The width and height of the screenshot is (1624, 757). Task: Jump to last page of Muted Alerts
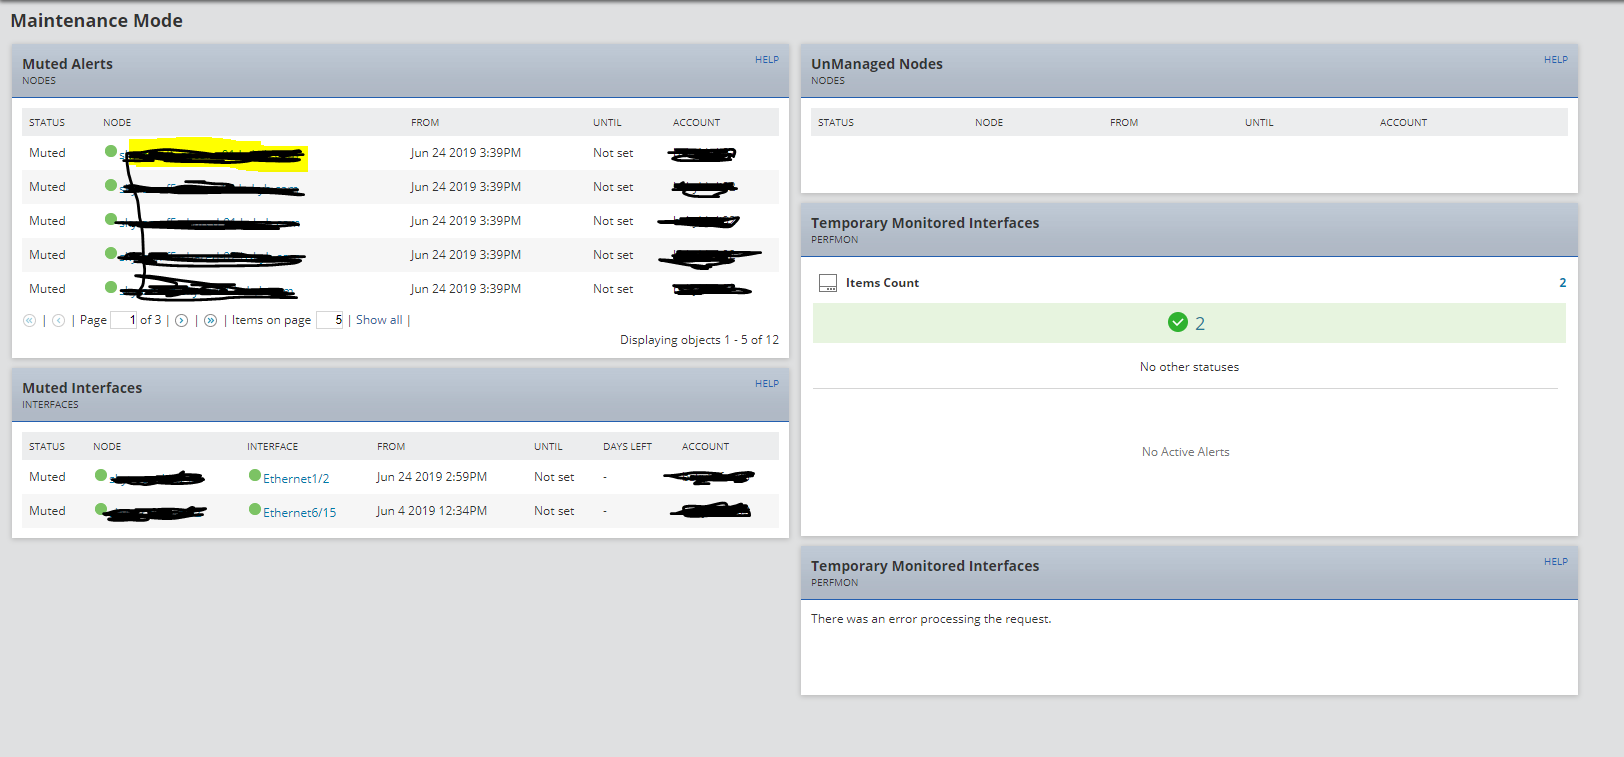click(x=210, y=321)
